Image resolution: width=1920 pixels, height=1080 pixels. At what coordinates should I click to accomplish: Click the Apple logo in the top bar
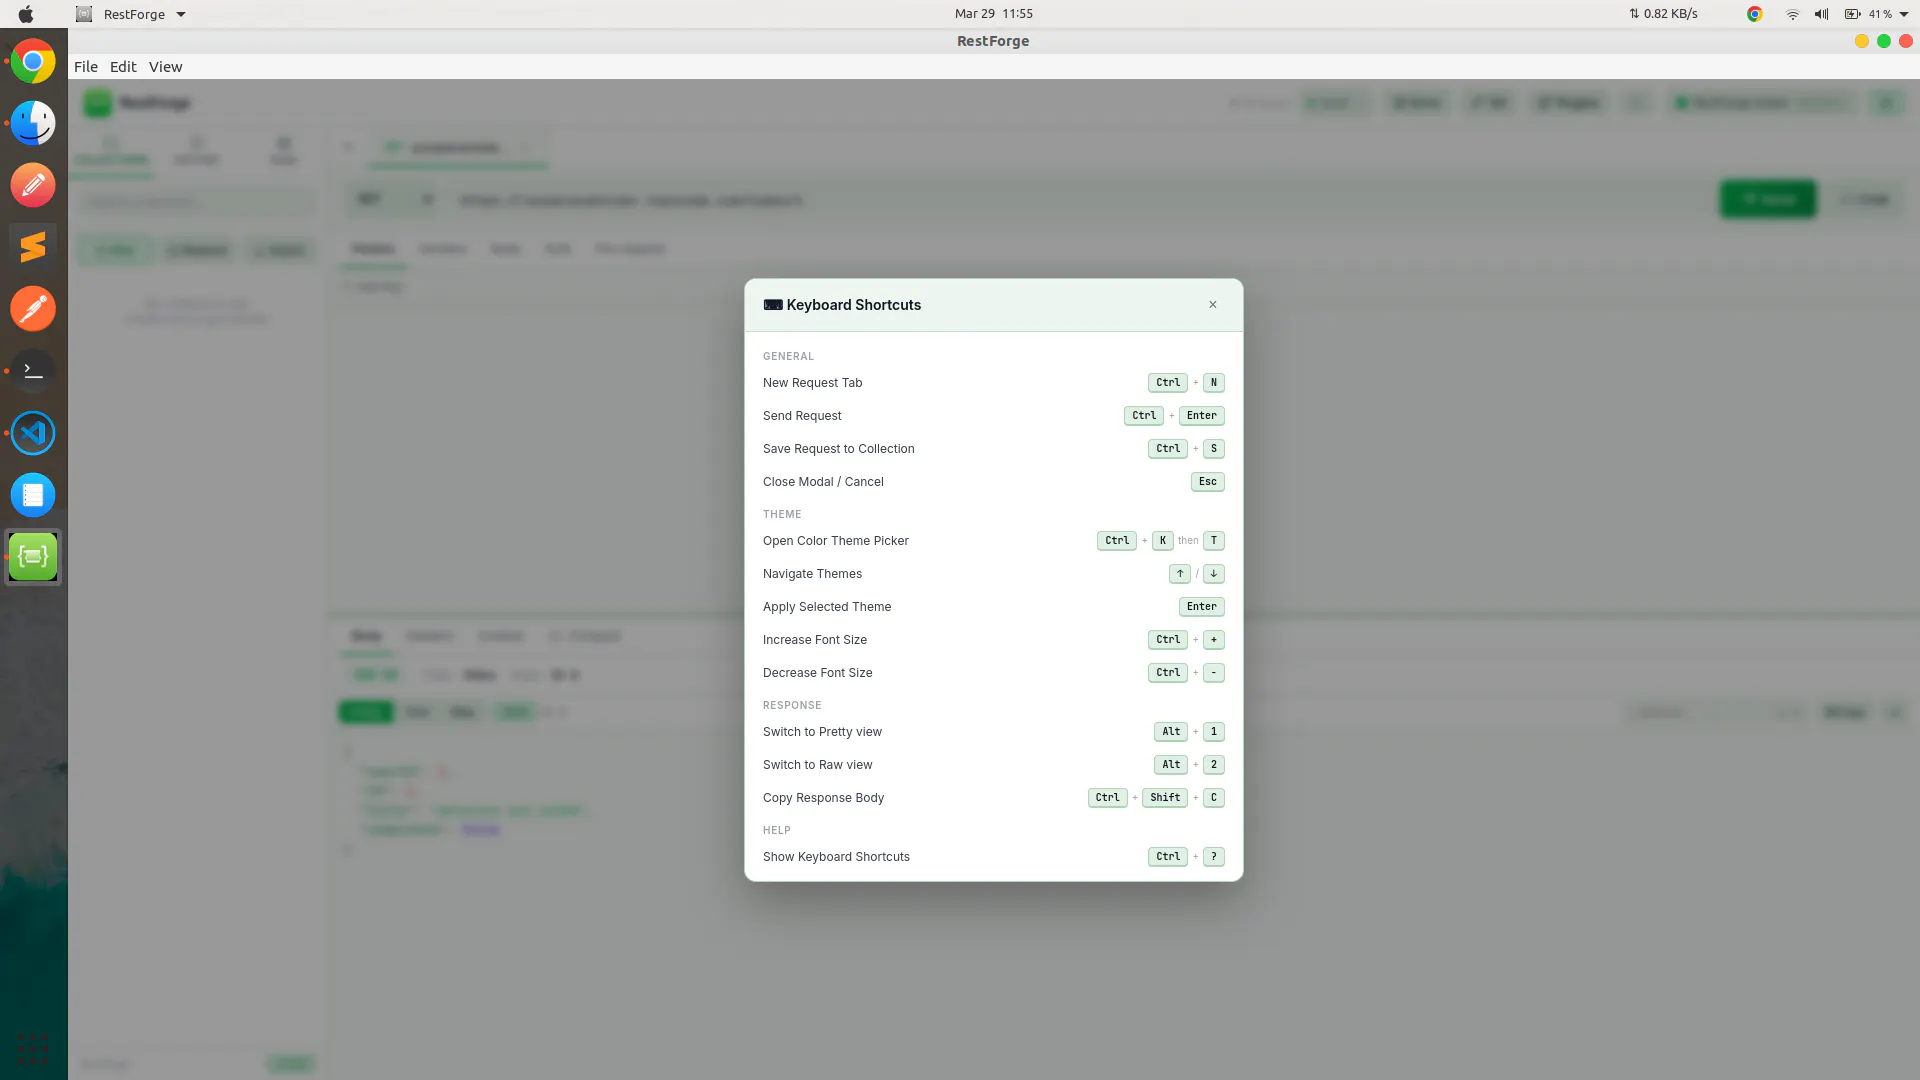[26, 14]
